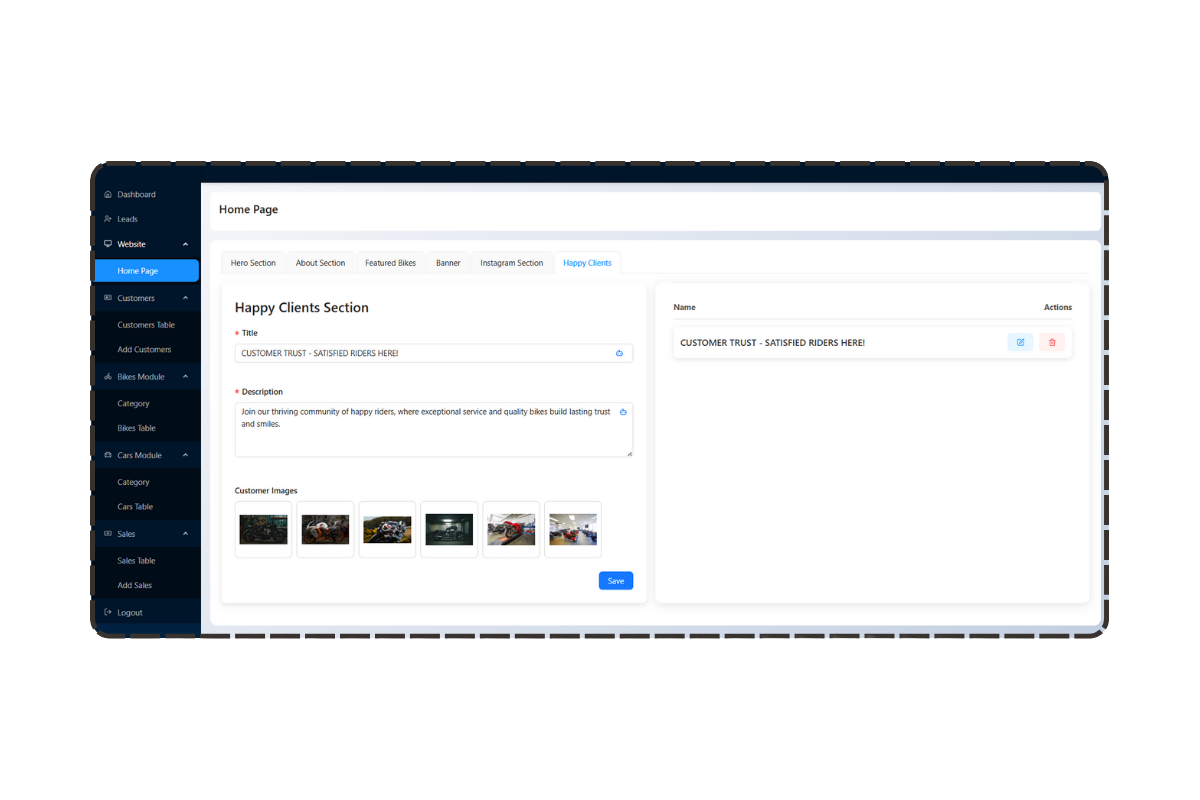The width and height of the screenshot is (1200, 800).
Task: Click the robot icon in Description box
Action: [623, 412]
